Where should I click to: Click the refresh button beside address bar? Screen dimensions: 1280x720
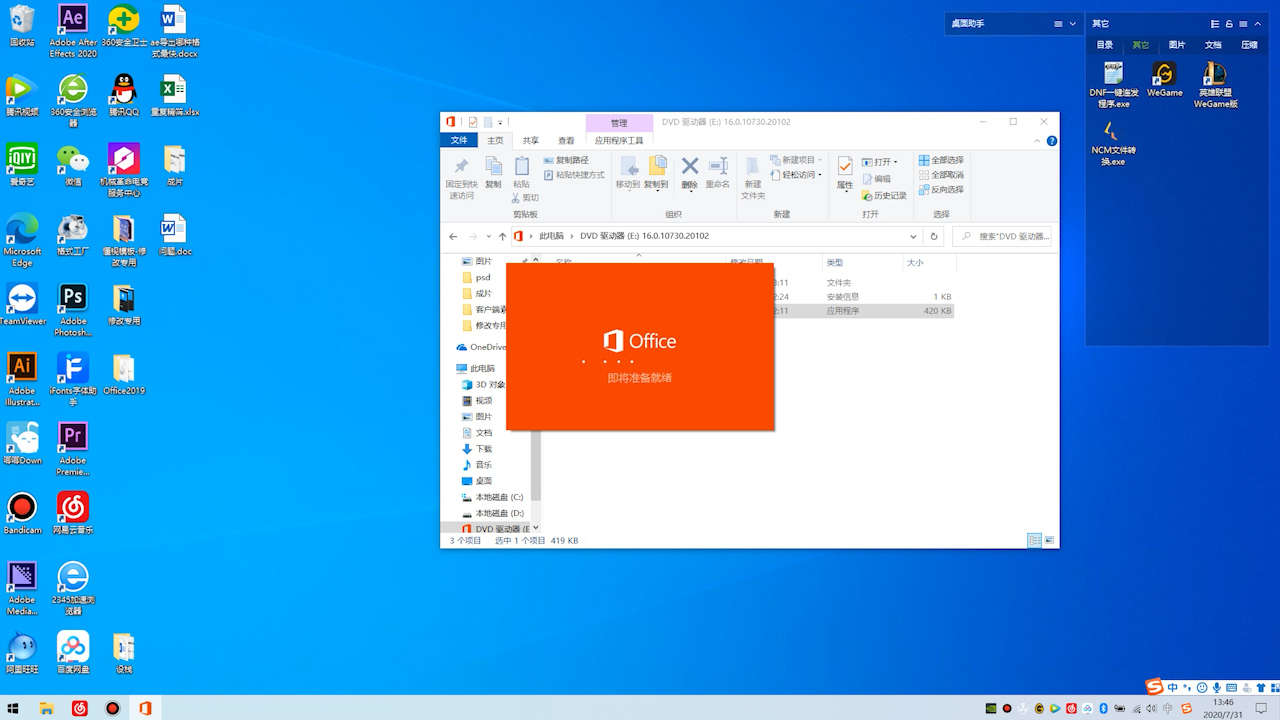click(934, 237)
